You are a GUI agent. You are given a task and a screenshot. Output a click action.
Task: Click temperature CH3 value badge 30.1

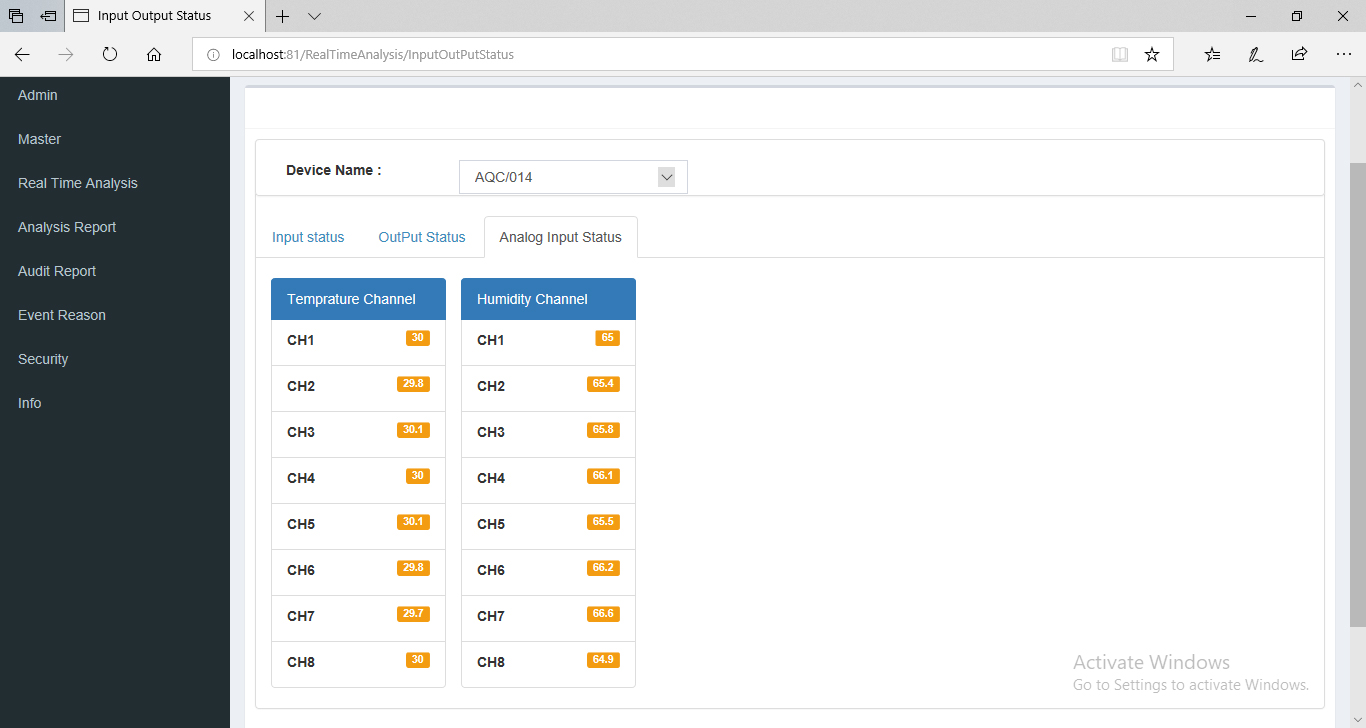[x=413, y=430]
